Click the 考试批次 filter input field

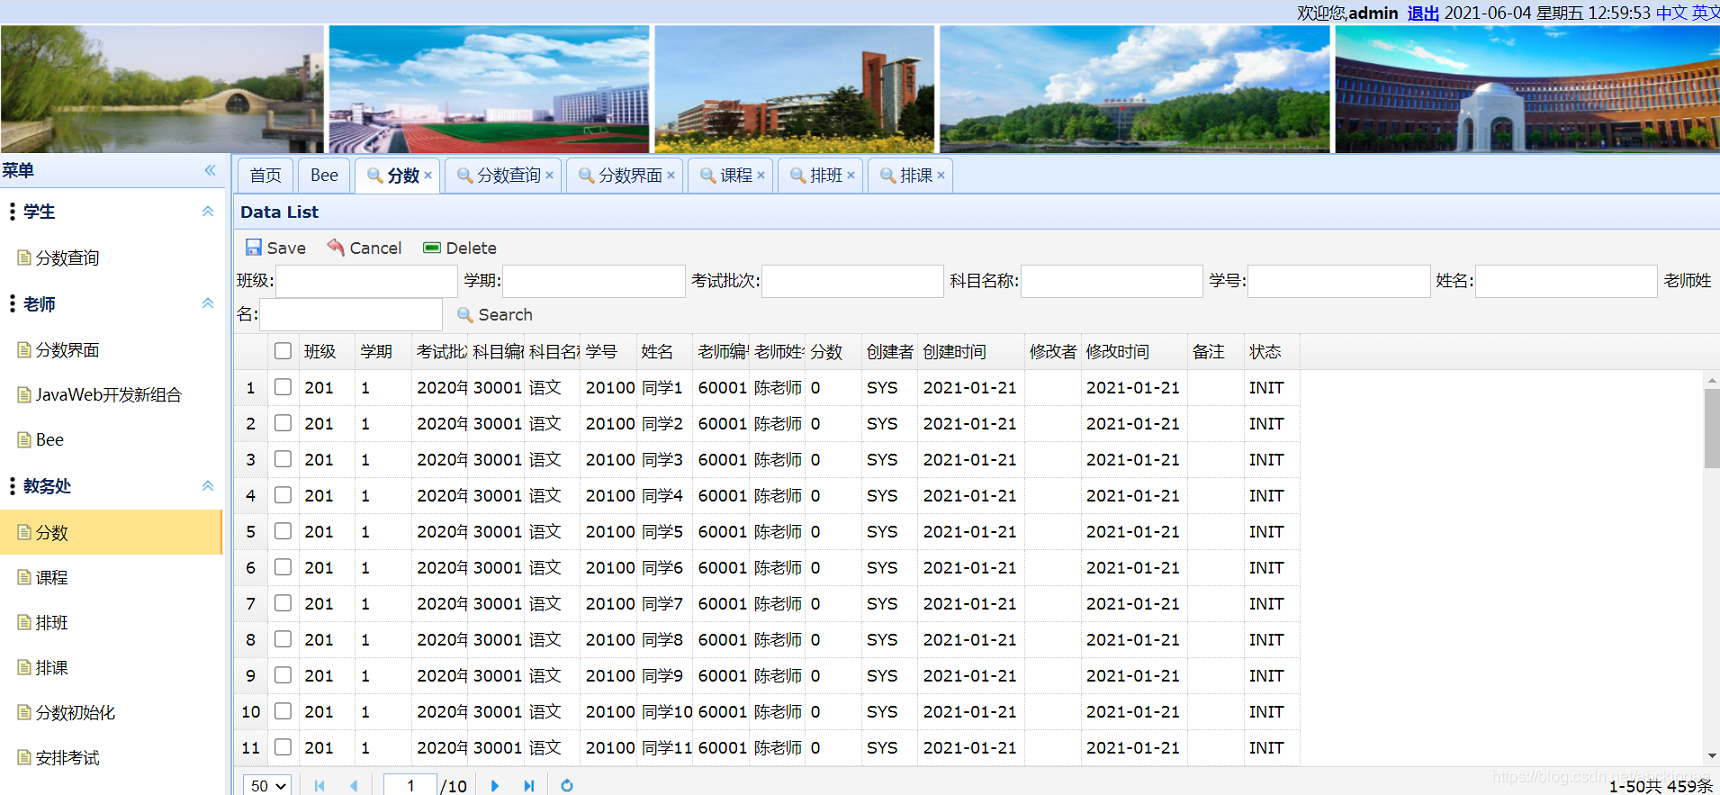852,281
